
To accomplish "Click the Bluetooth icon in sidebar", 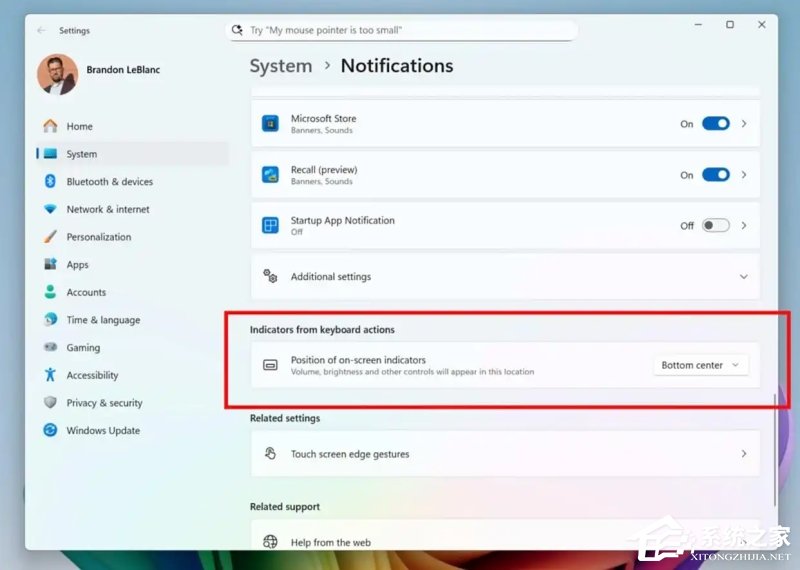I will coord(50,181).
